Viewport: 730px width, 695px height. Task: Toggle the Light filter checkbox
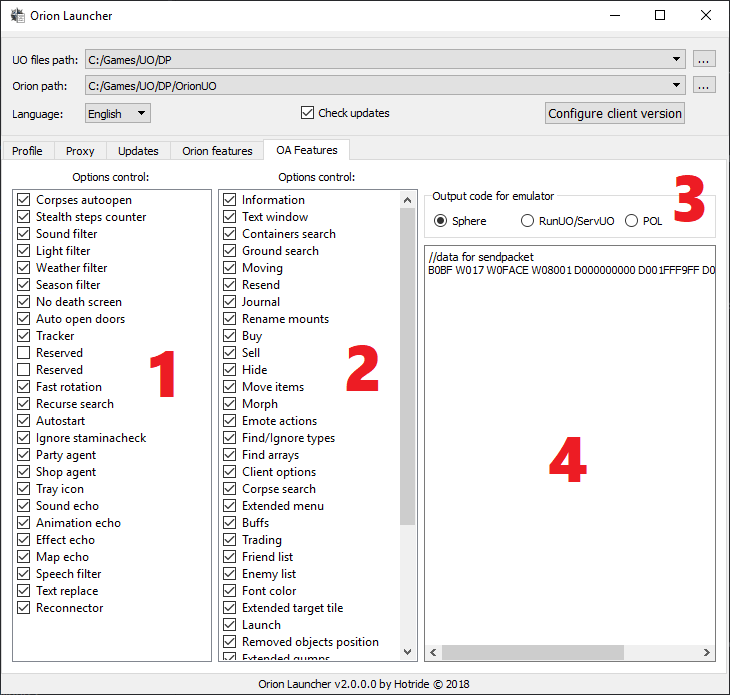(24, 250)
